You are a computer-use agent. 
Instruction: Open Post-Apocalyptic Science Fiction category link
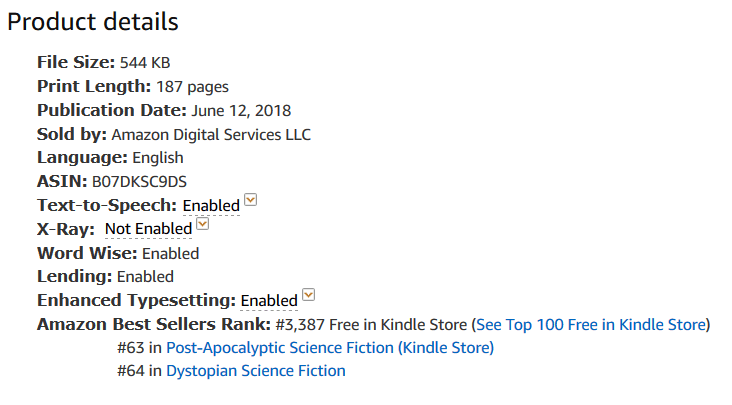(x=329, y=348)
